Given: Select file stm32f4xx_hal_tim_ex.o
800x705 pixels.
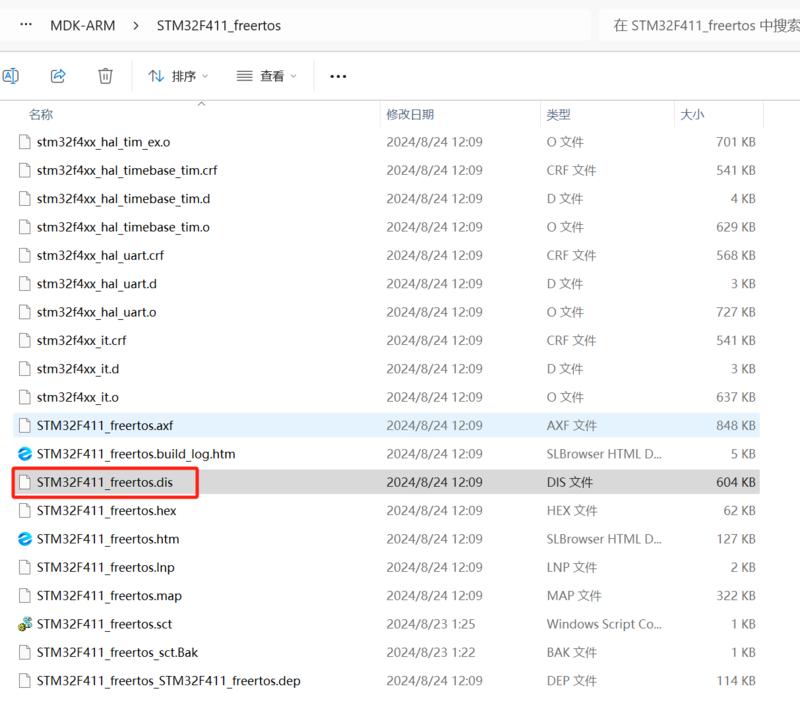Looking at the screenshot, I should coord(386,142).
